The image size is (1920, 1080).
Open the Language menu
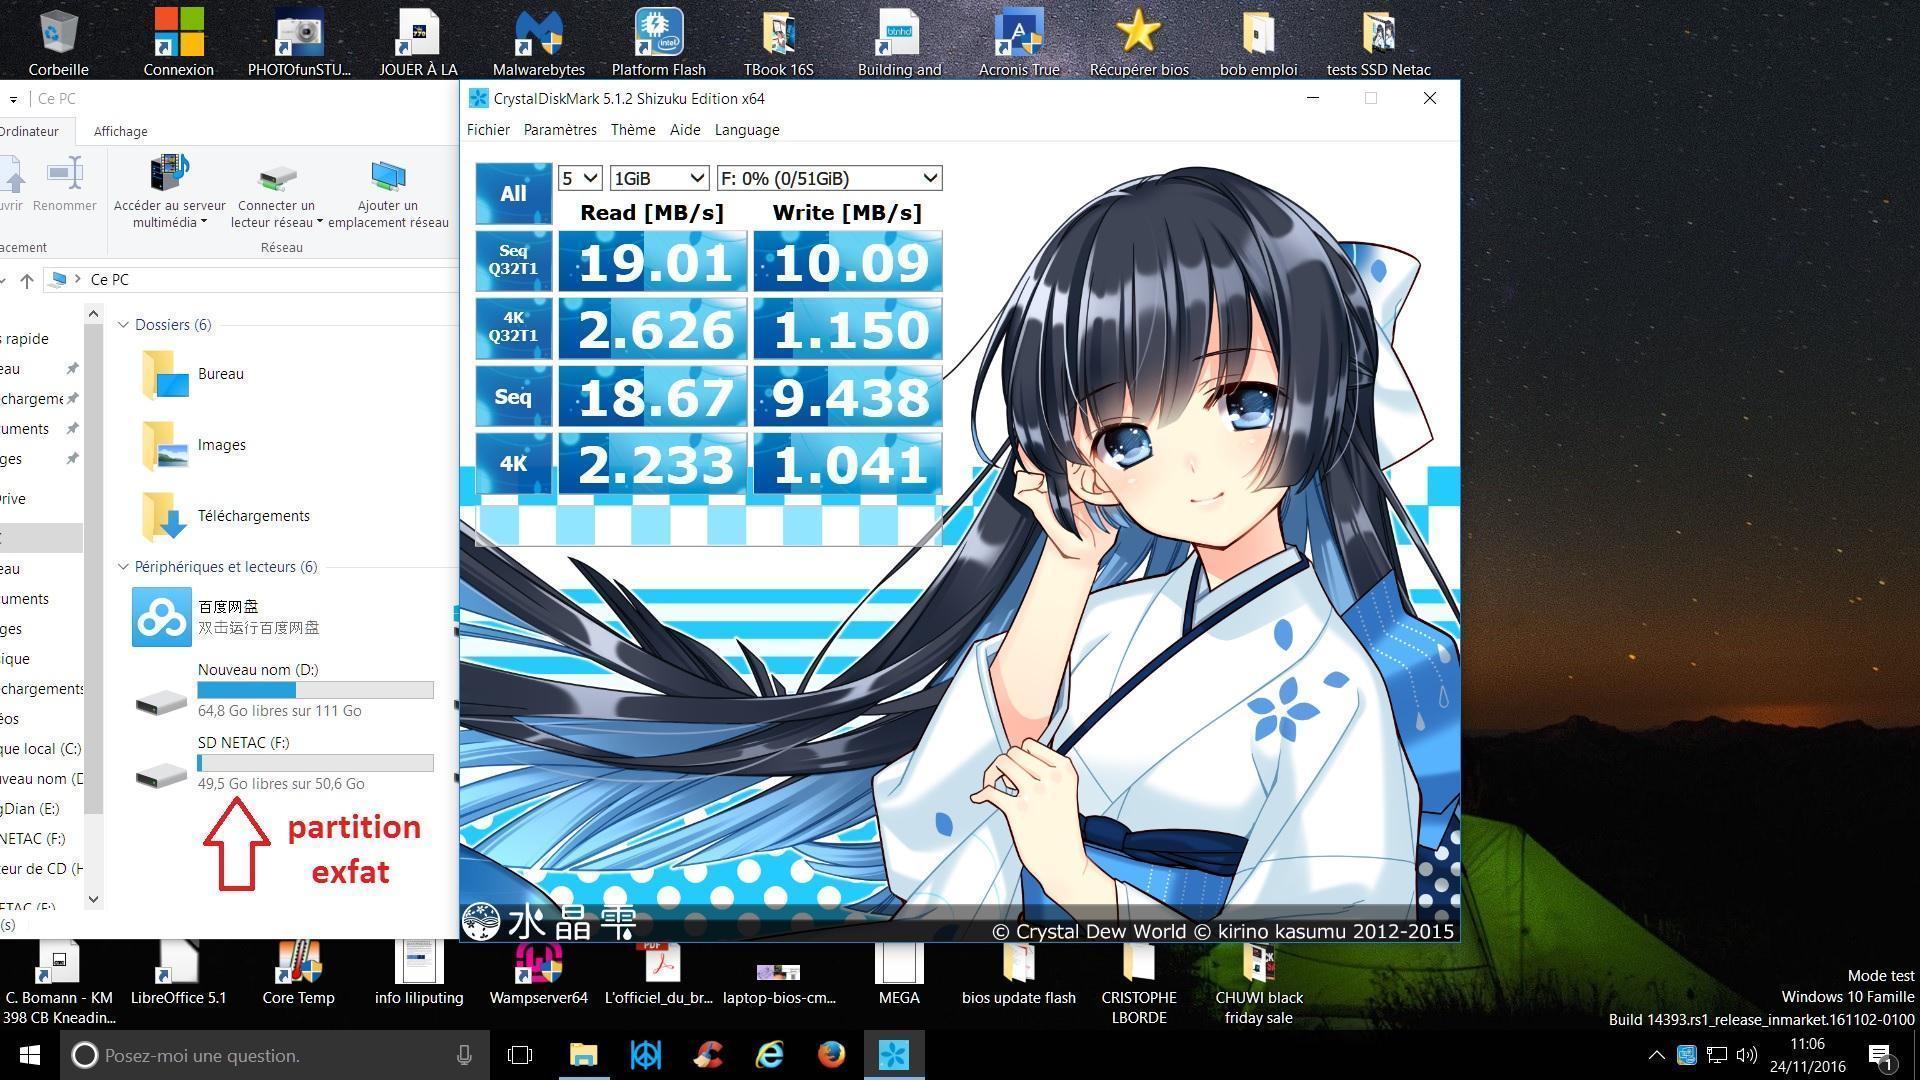pos(746,130)
